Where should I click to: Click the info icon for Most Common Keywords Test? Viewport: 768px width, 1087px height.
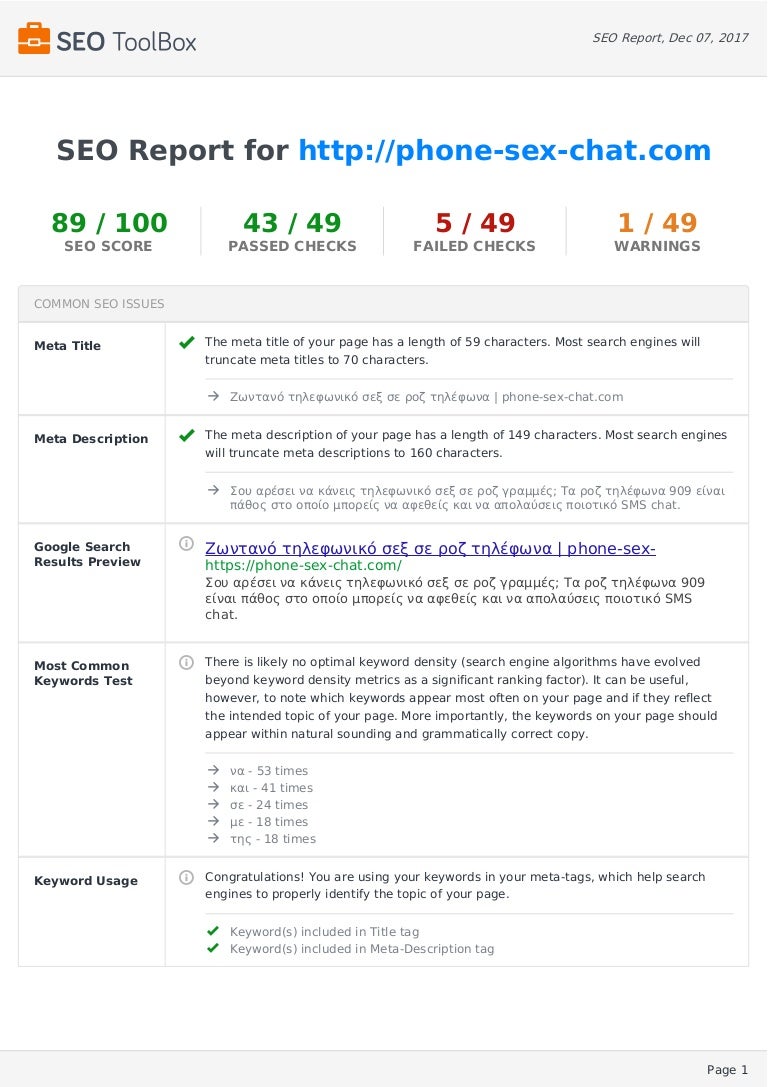click(x=186, y=662)
